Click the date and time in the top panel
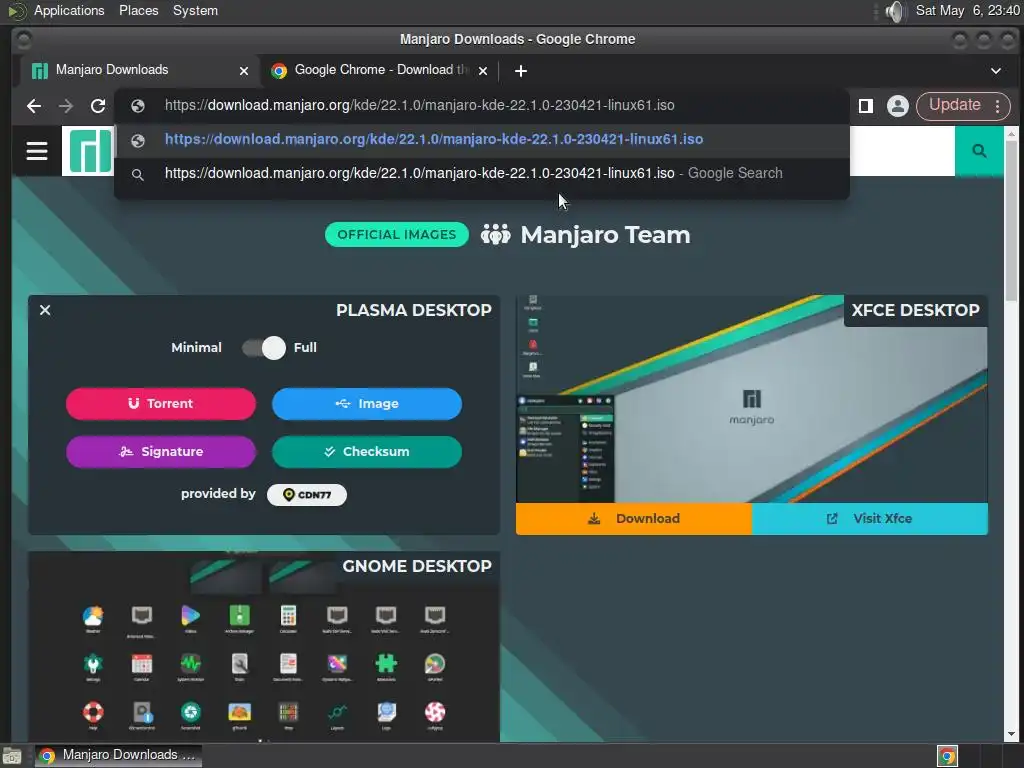1024x768 pixels. (967, 11)
